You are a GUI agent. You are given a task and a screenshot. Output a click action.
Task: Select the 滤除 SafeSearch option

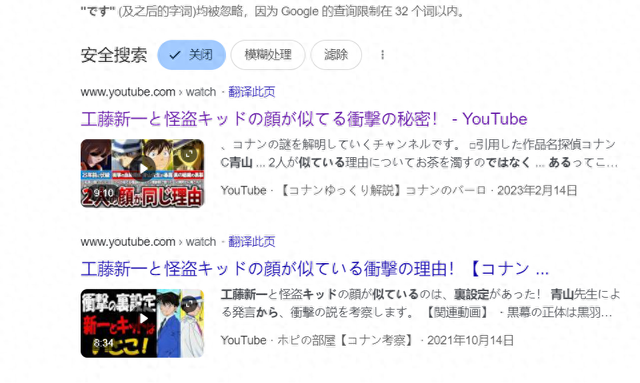(x=336, y=55)
